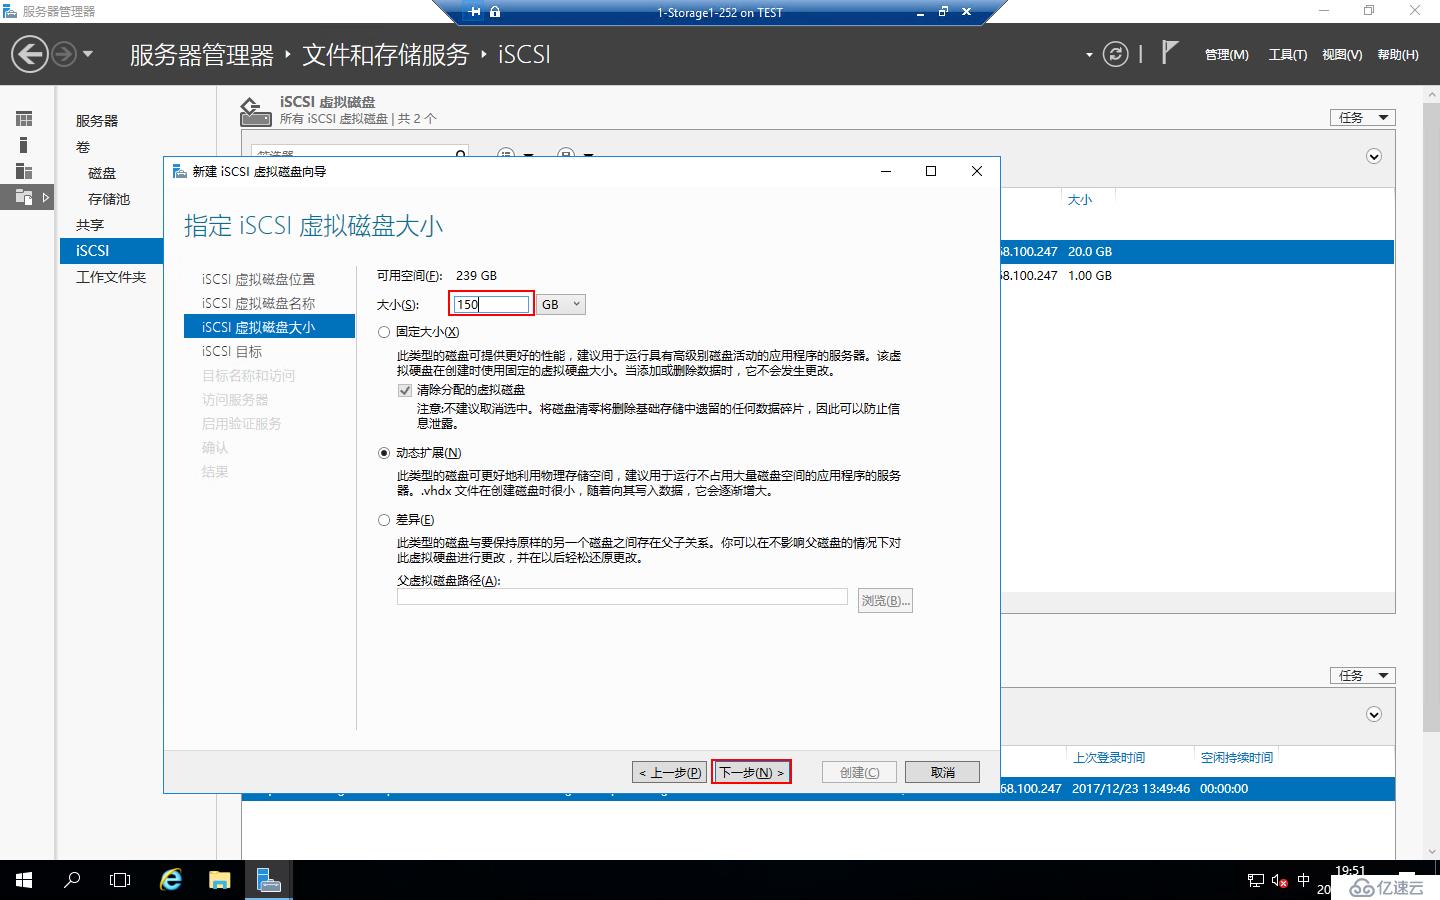This screenshot has height=900, width=1440.
Task: Select All Servers icon in left rail
Action: coord(24,171)
